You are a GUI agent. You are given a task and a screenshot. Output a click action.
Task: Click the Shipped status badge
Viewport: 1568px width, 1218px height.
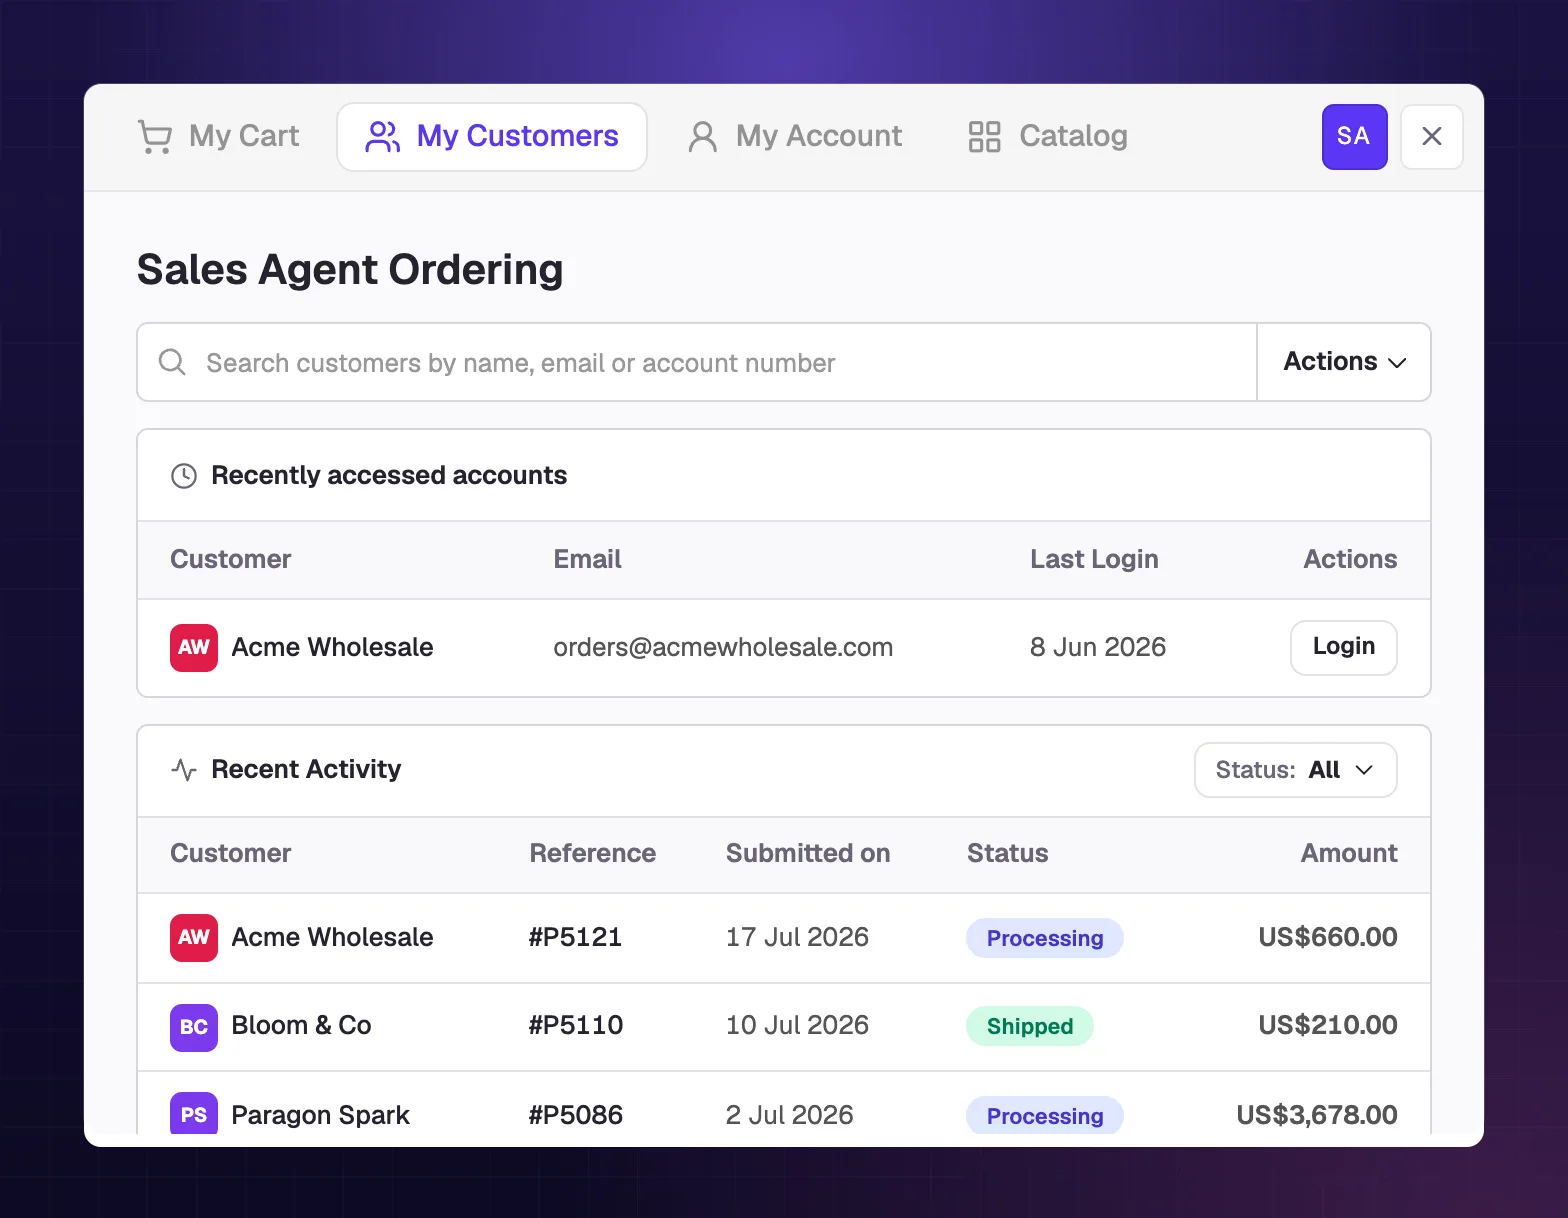(1030, 1026)
